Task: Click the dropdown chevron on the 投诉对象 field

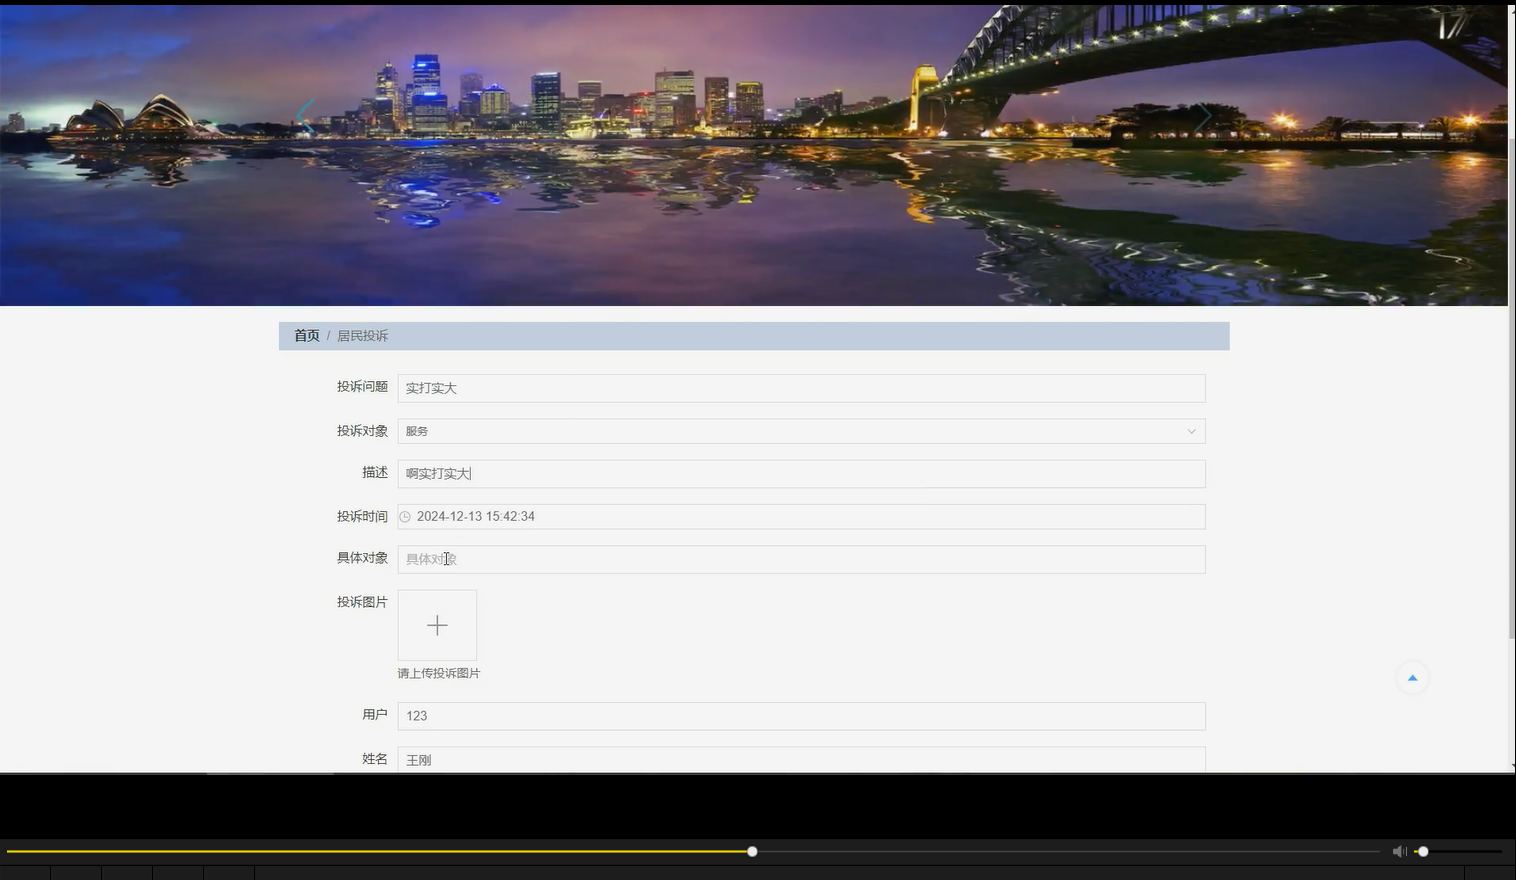Action: coord(1191,431)
